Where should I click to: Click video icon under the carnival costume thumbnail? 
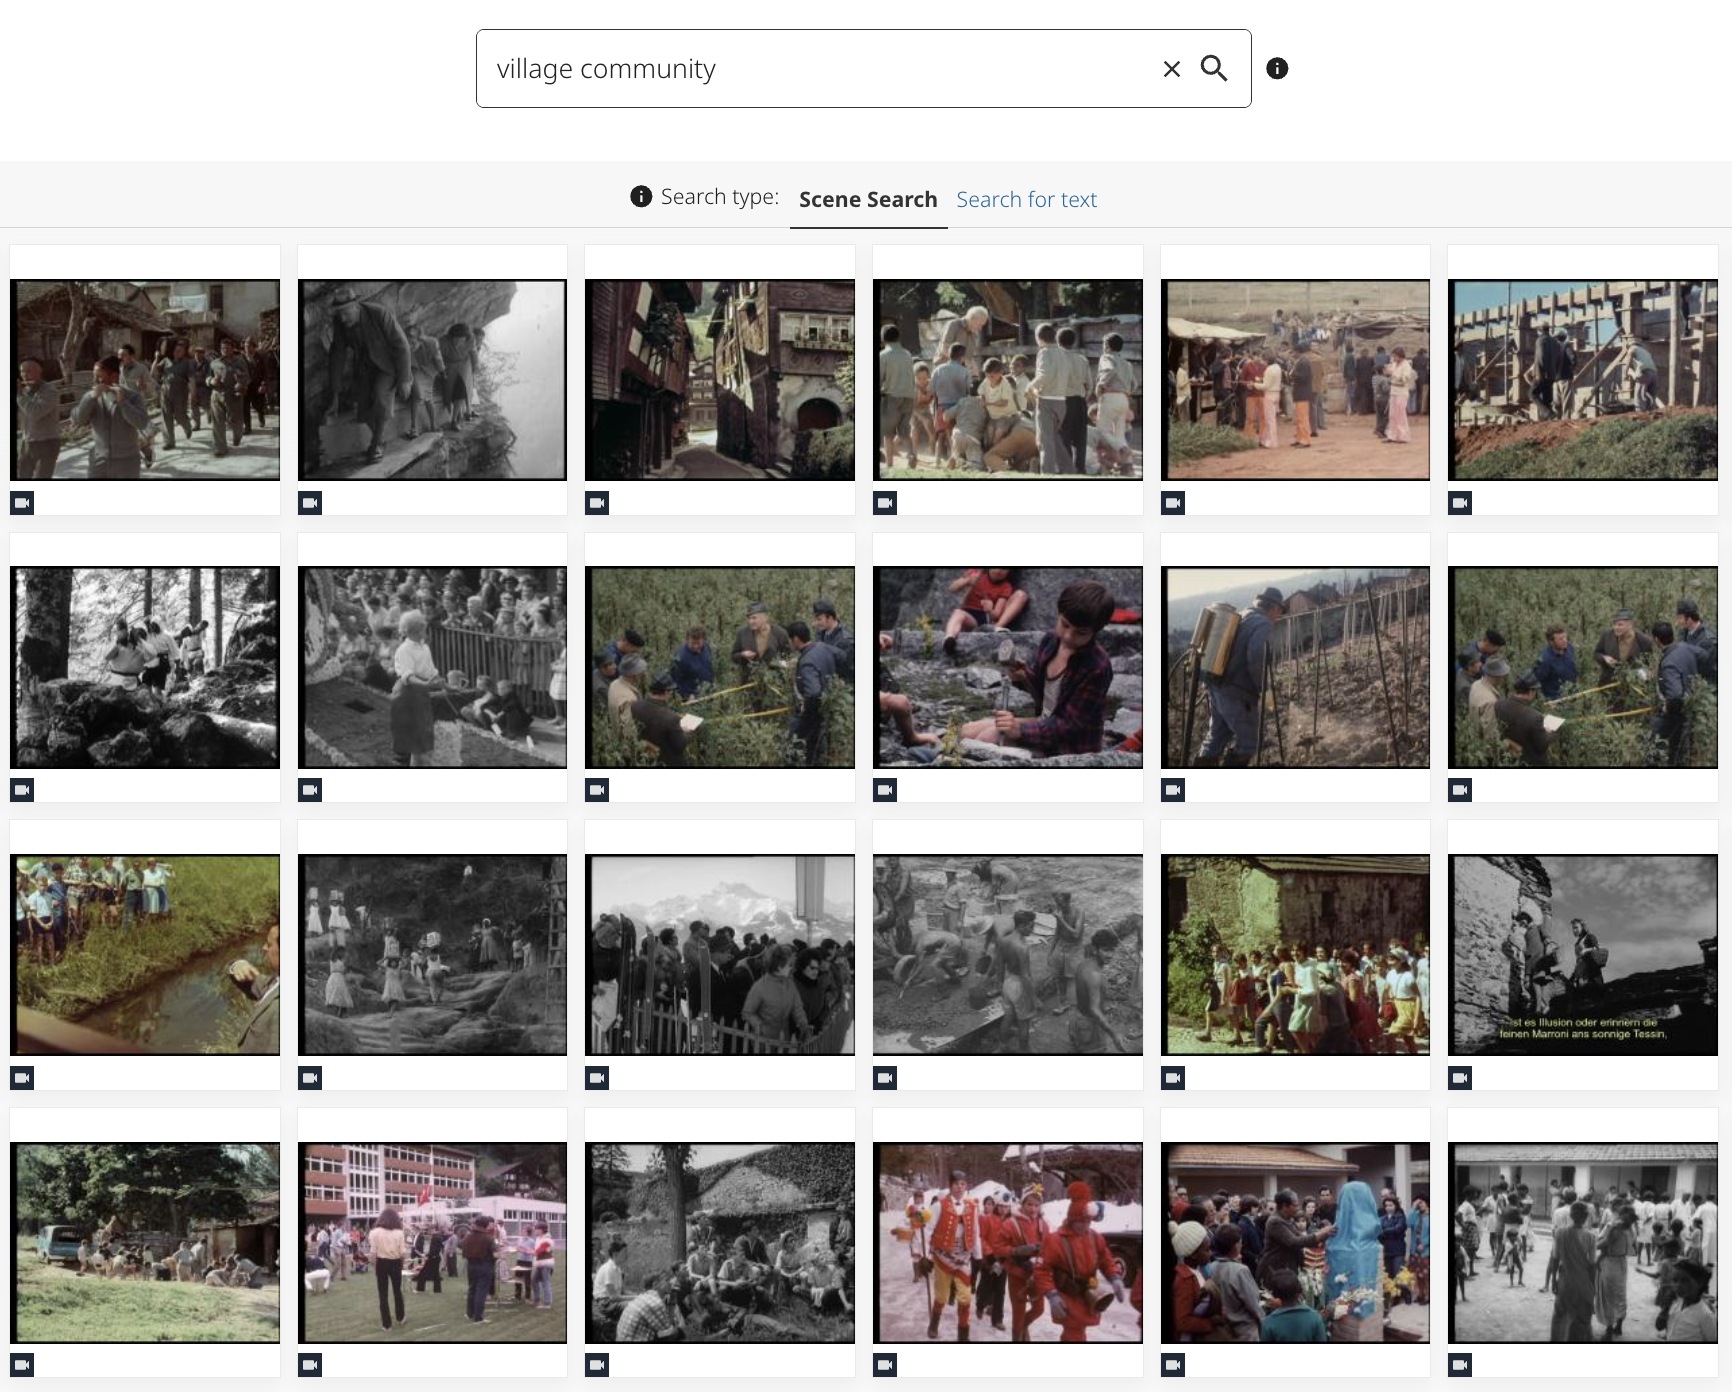tap(885, 1365)
